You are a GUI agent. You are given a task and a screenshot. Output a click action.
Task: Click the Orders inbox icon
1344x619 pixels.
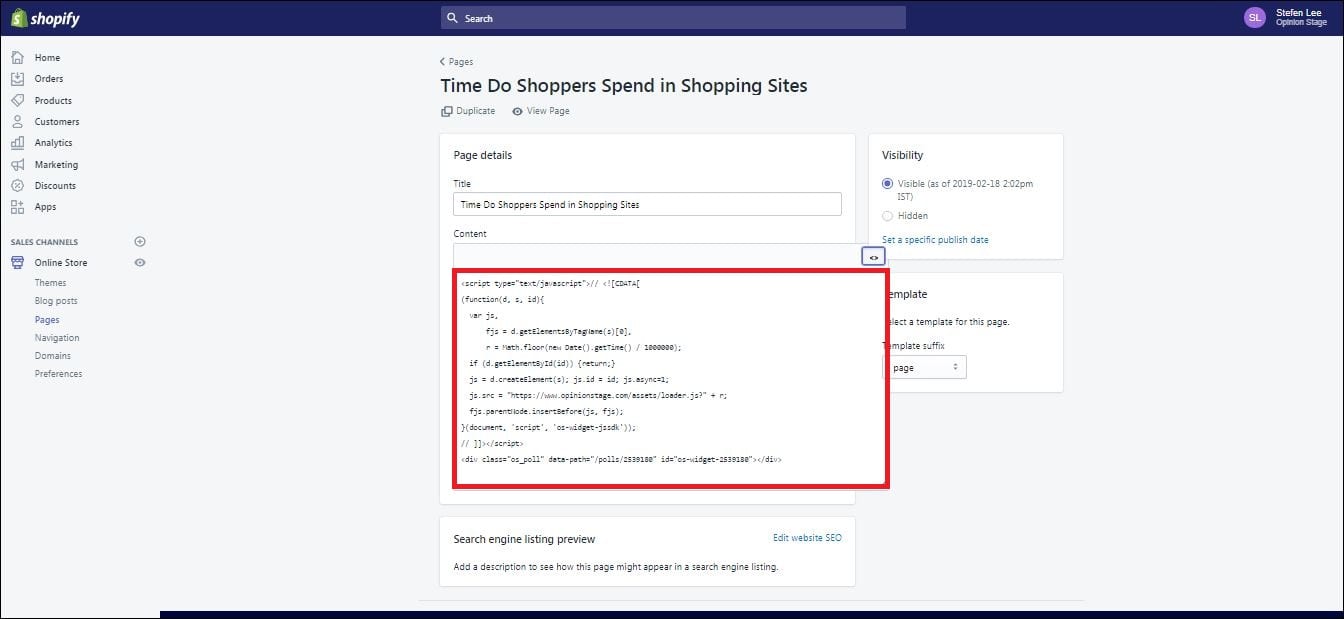17,79
